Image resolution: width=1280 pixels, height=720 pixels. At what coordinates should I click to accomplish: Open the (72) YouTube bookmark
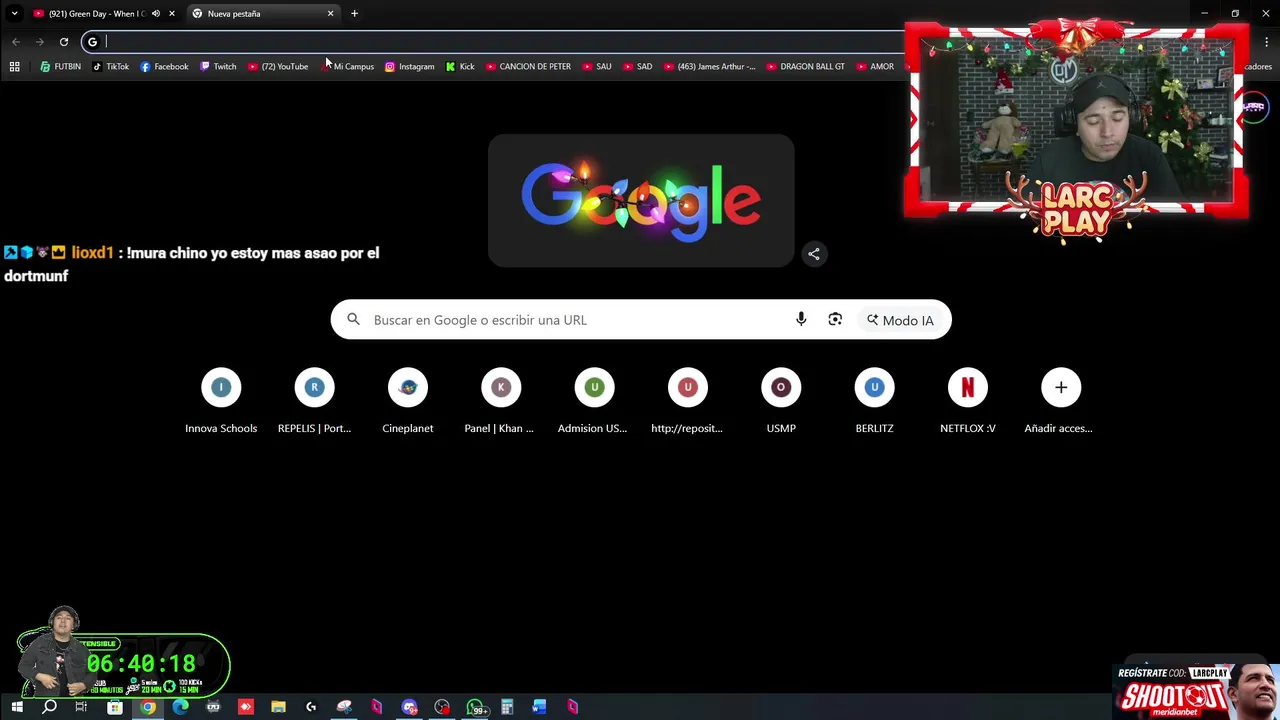tap(278, 67)
